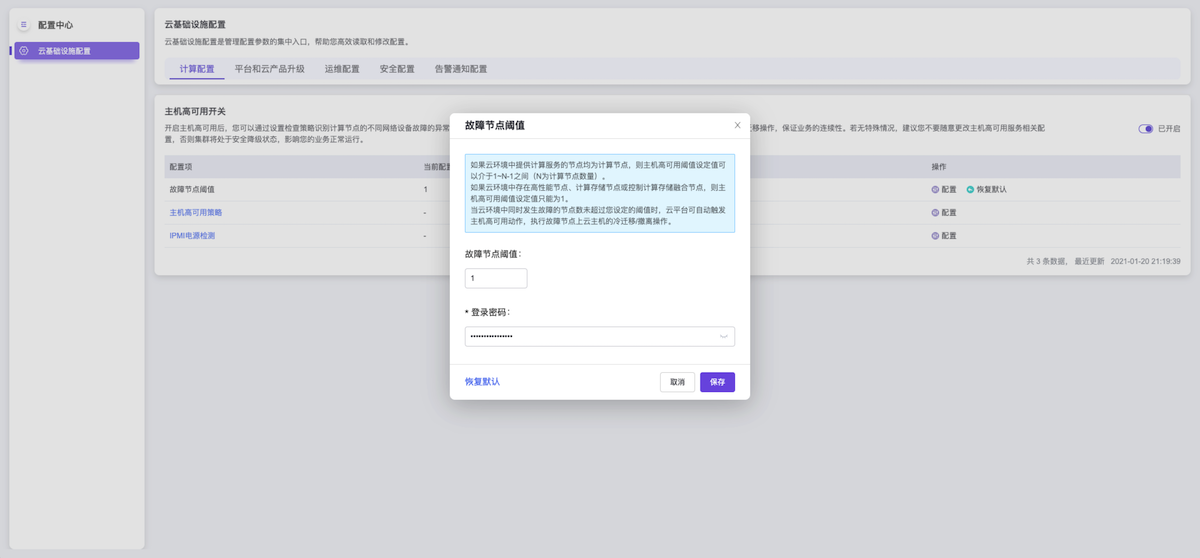Open the 运维配置 tab
Viewport: 1200px width, 558px height.
coord(342,69)
